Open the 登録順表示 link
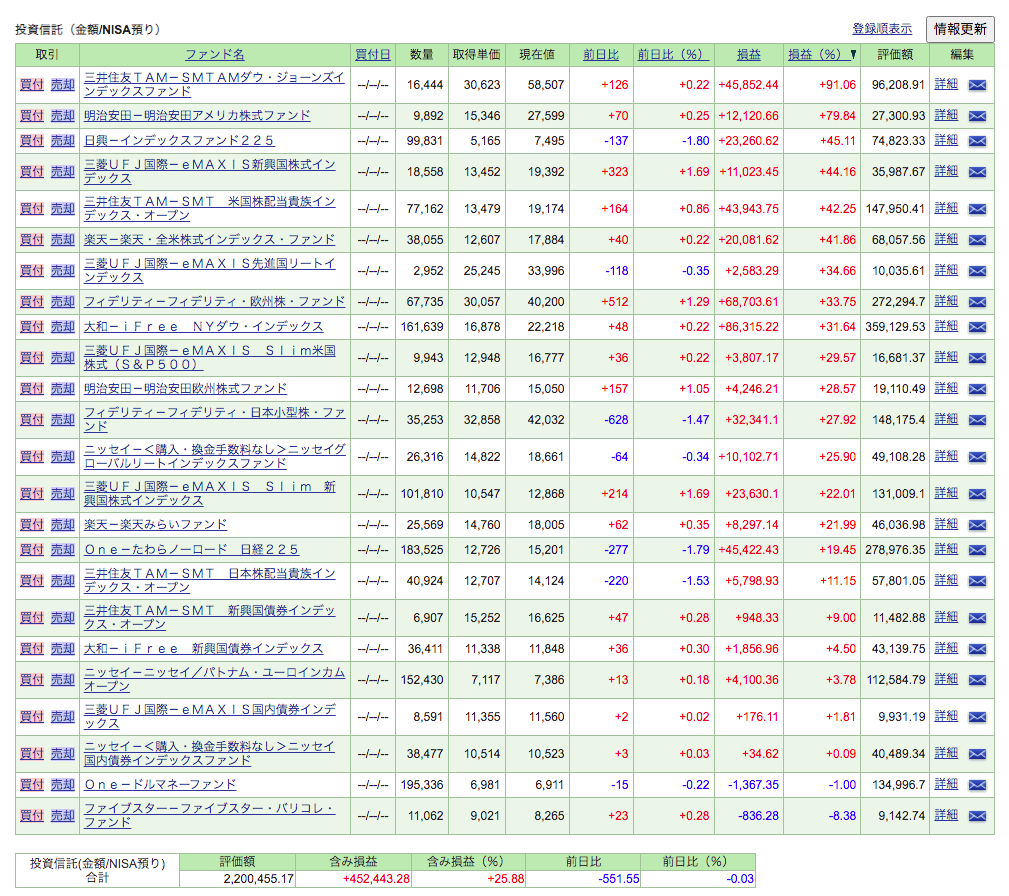Image resolution: width=1009 pixels, height=896 pixels. tap(882, 29)
